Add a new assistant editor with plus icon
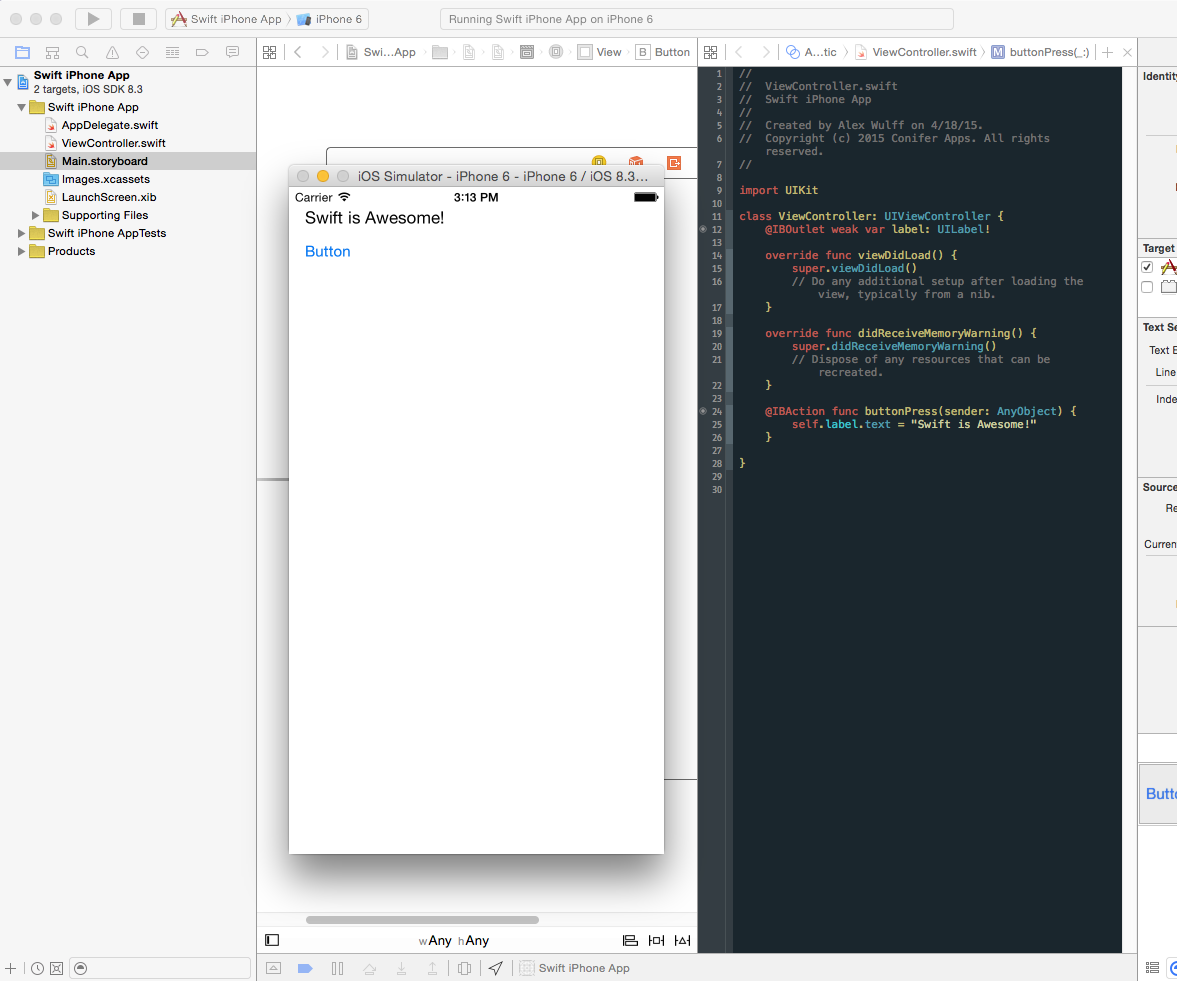The height and width of the screenshot is (981, 1177). pos(1107,53)
